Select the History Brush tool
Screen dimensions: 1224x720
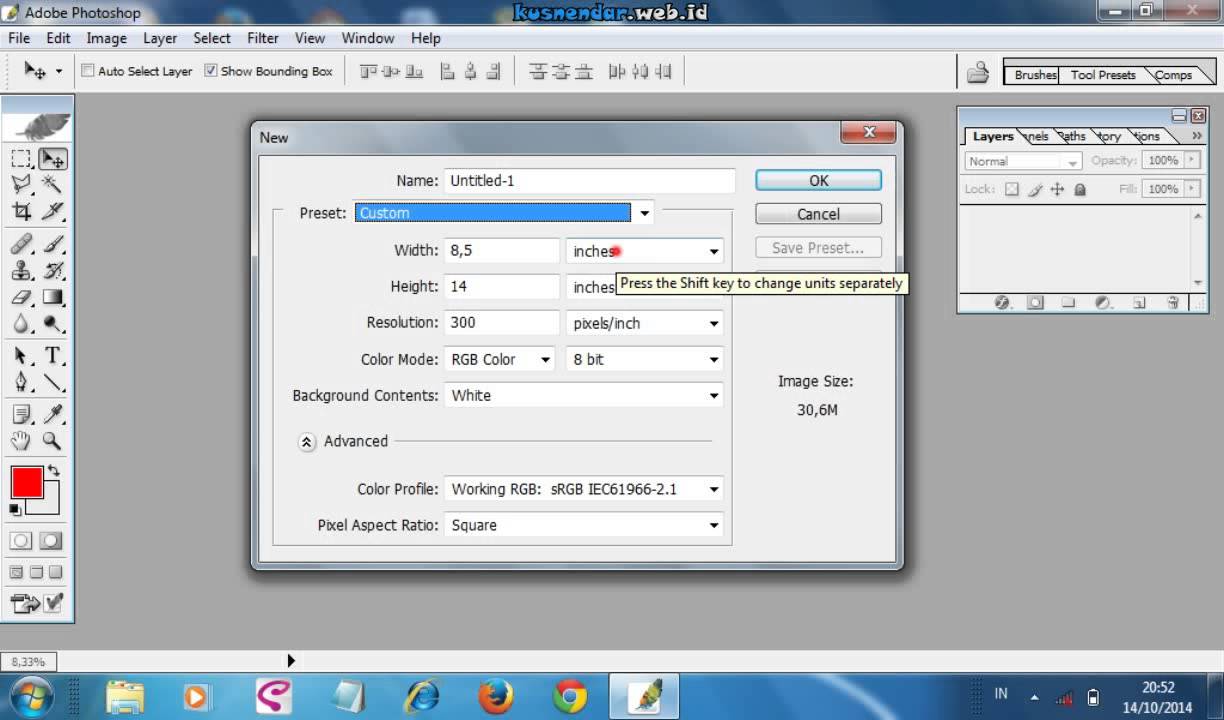pyautogui.click(x=53, y=271)
